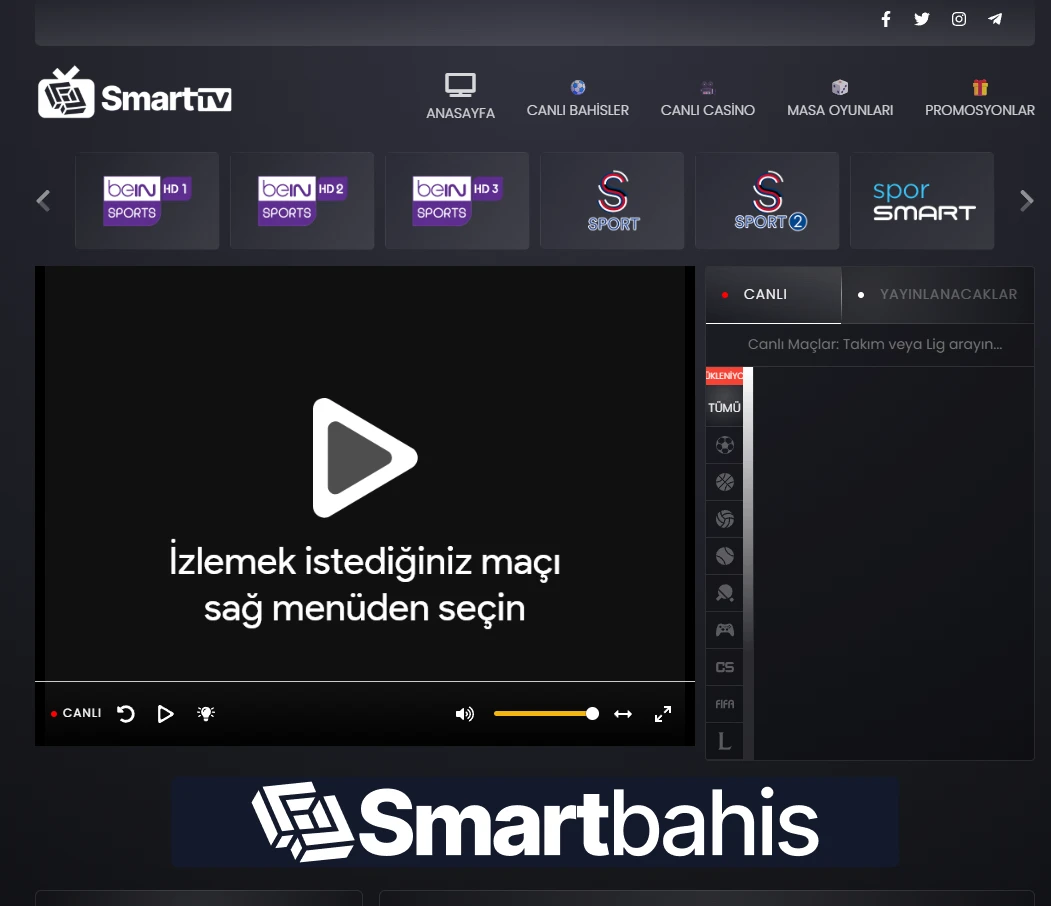Select Spor Smart channel
1051x906 pixels.
pyautogui.click(x=922, y=200)
